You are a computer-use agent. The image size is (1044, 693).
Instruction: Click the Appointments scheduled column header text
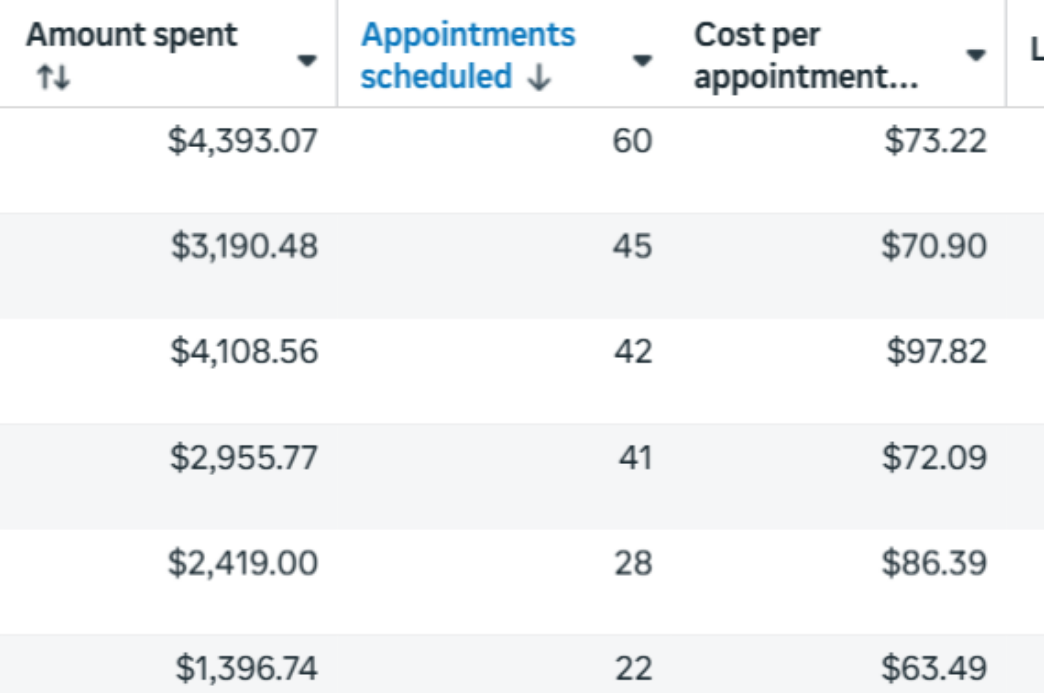467,55
